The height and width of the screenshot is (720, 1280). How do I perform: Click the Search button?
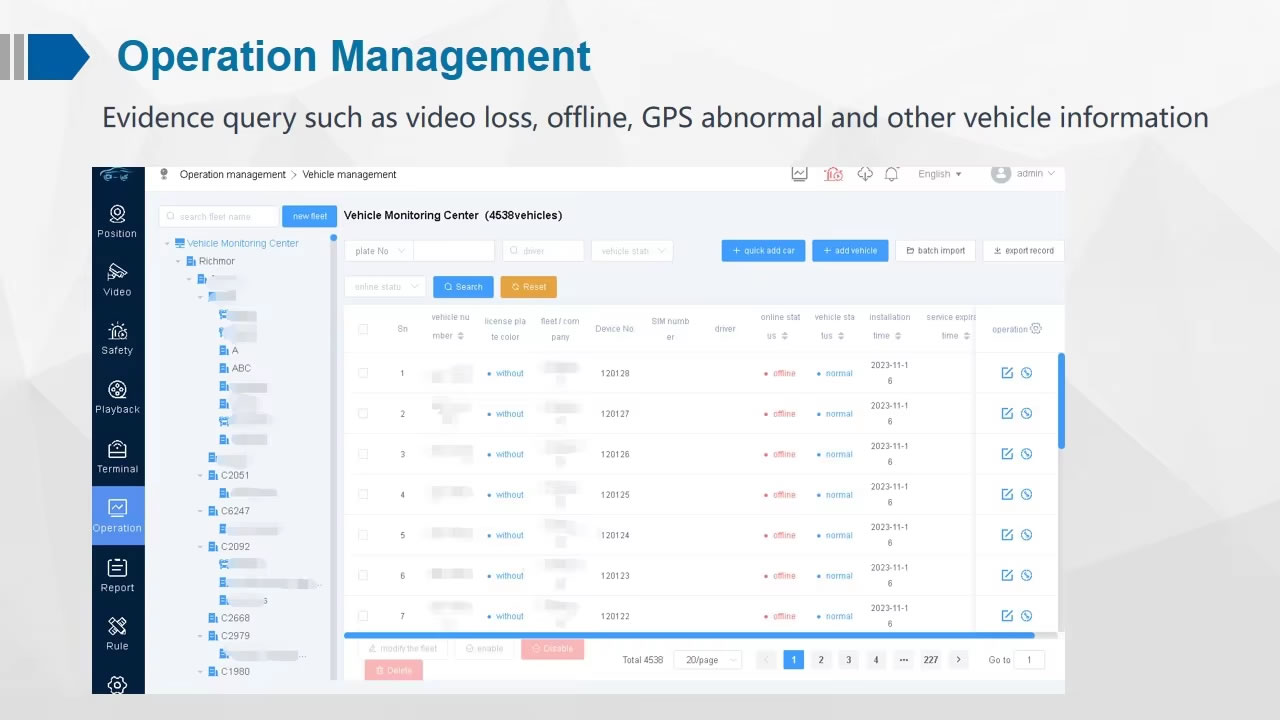(463, 287)
